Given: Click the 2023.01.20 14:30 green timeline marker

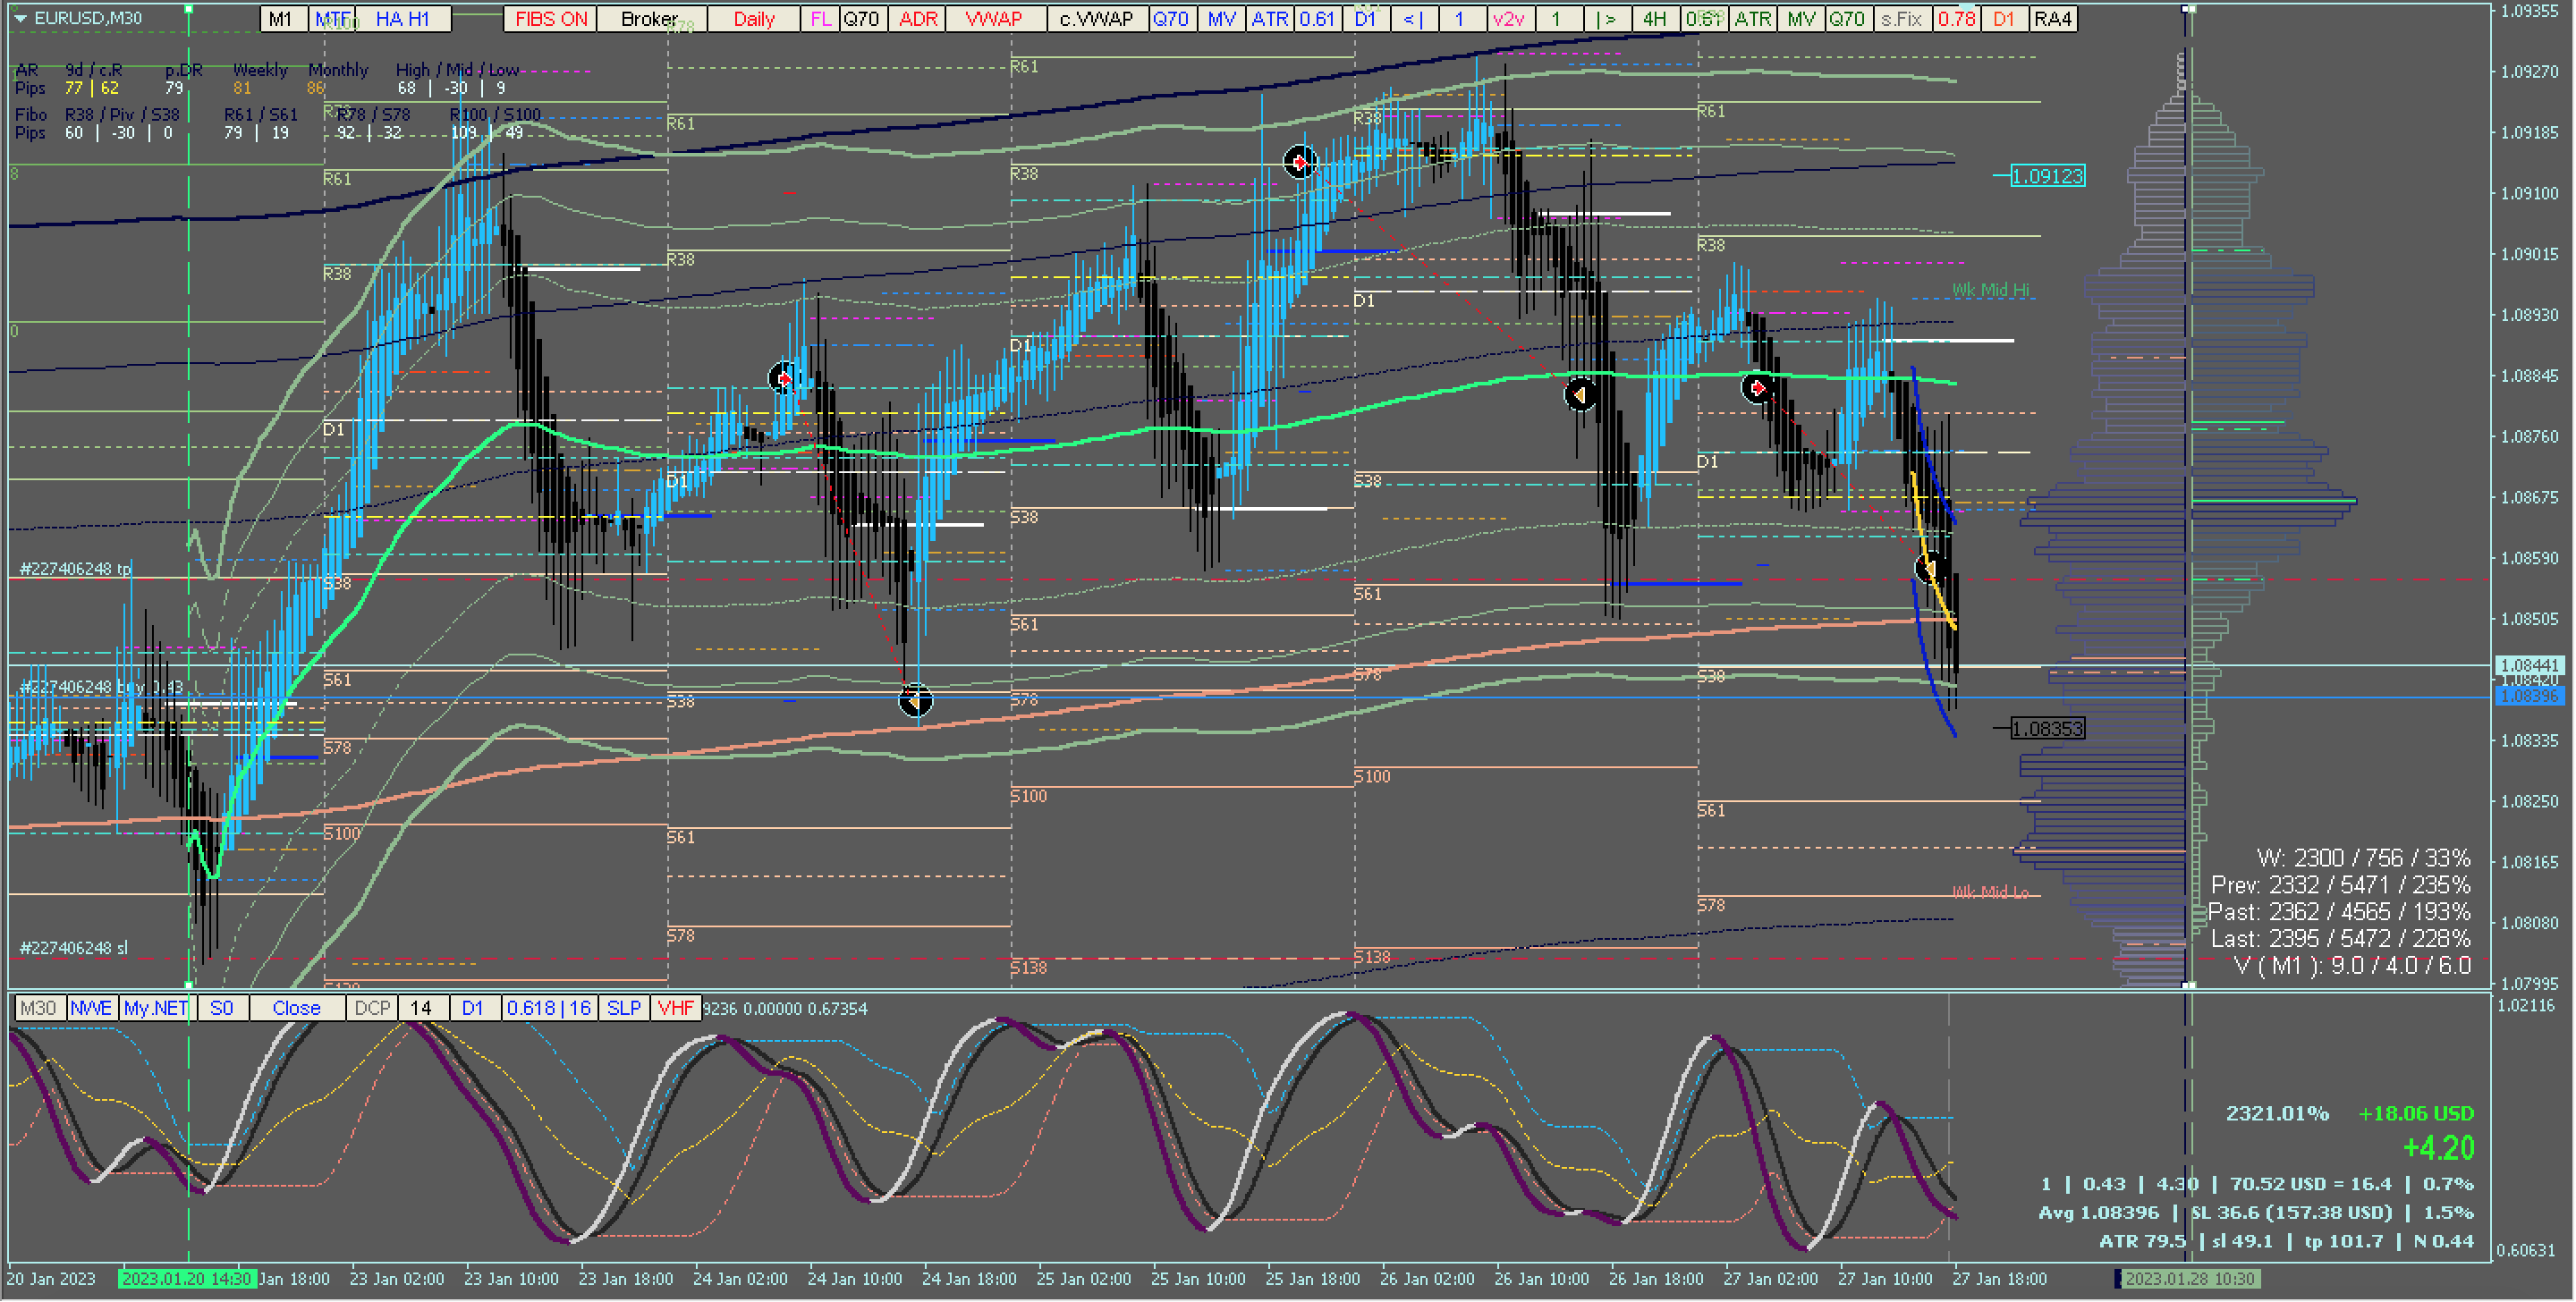Looking at the screenshot, I should pos(187,1279).
